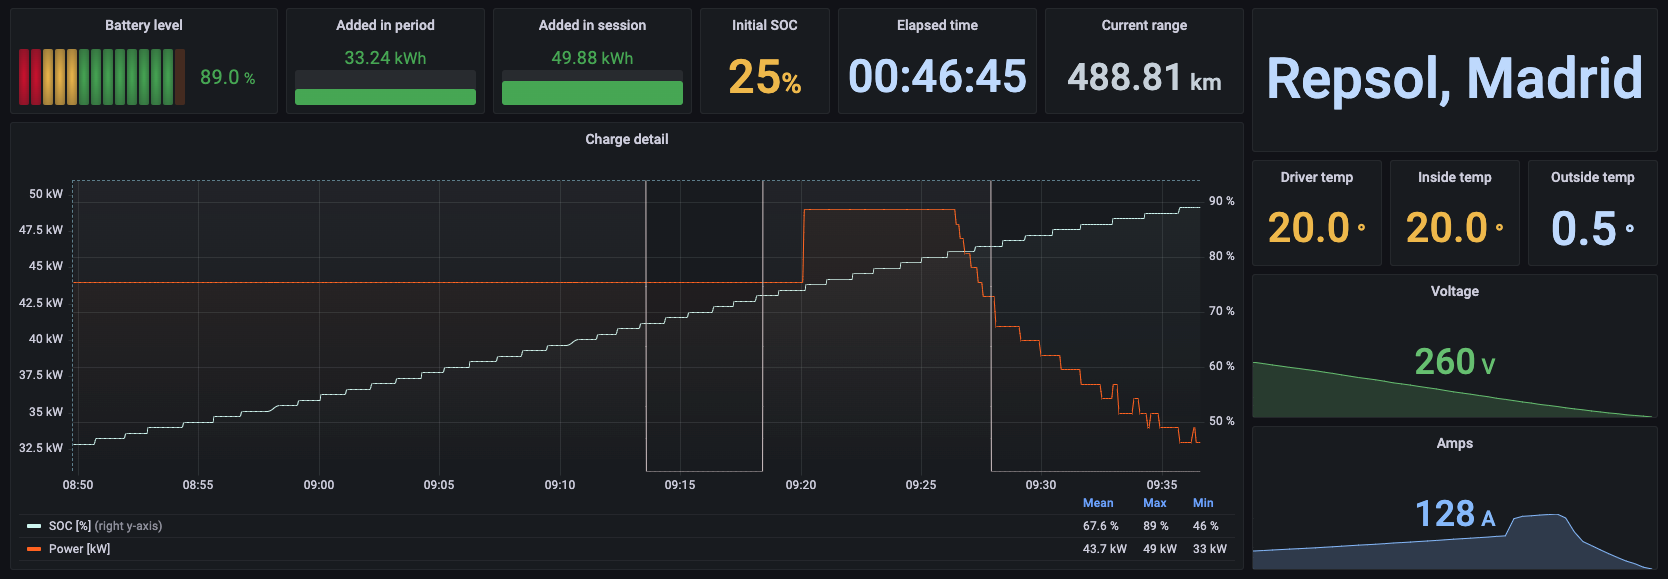Sort legend by Max column
This screenshot has height=579, width=1668.
coord(1155,503)
